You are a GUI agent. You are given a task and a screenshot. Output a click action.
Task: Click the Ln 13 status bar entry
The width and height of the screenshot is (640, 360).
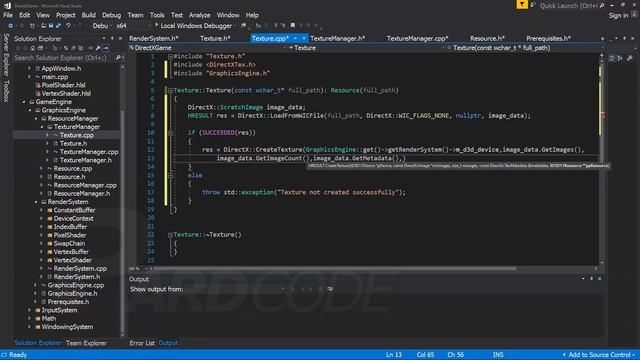click(x=393, y=355)
